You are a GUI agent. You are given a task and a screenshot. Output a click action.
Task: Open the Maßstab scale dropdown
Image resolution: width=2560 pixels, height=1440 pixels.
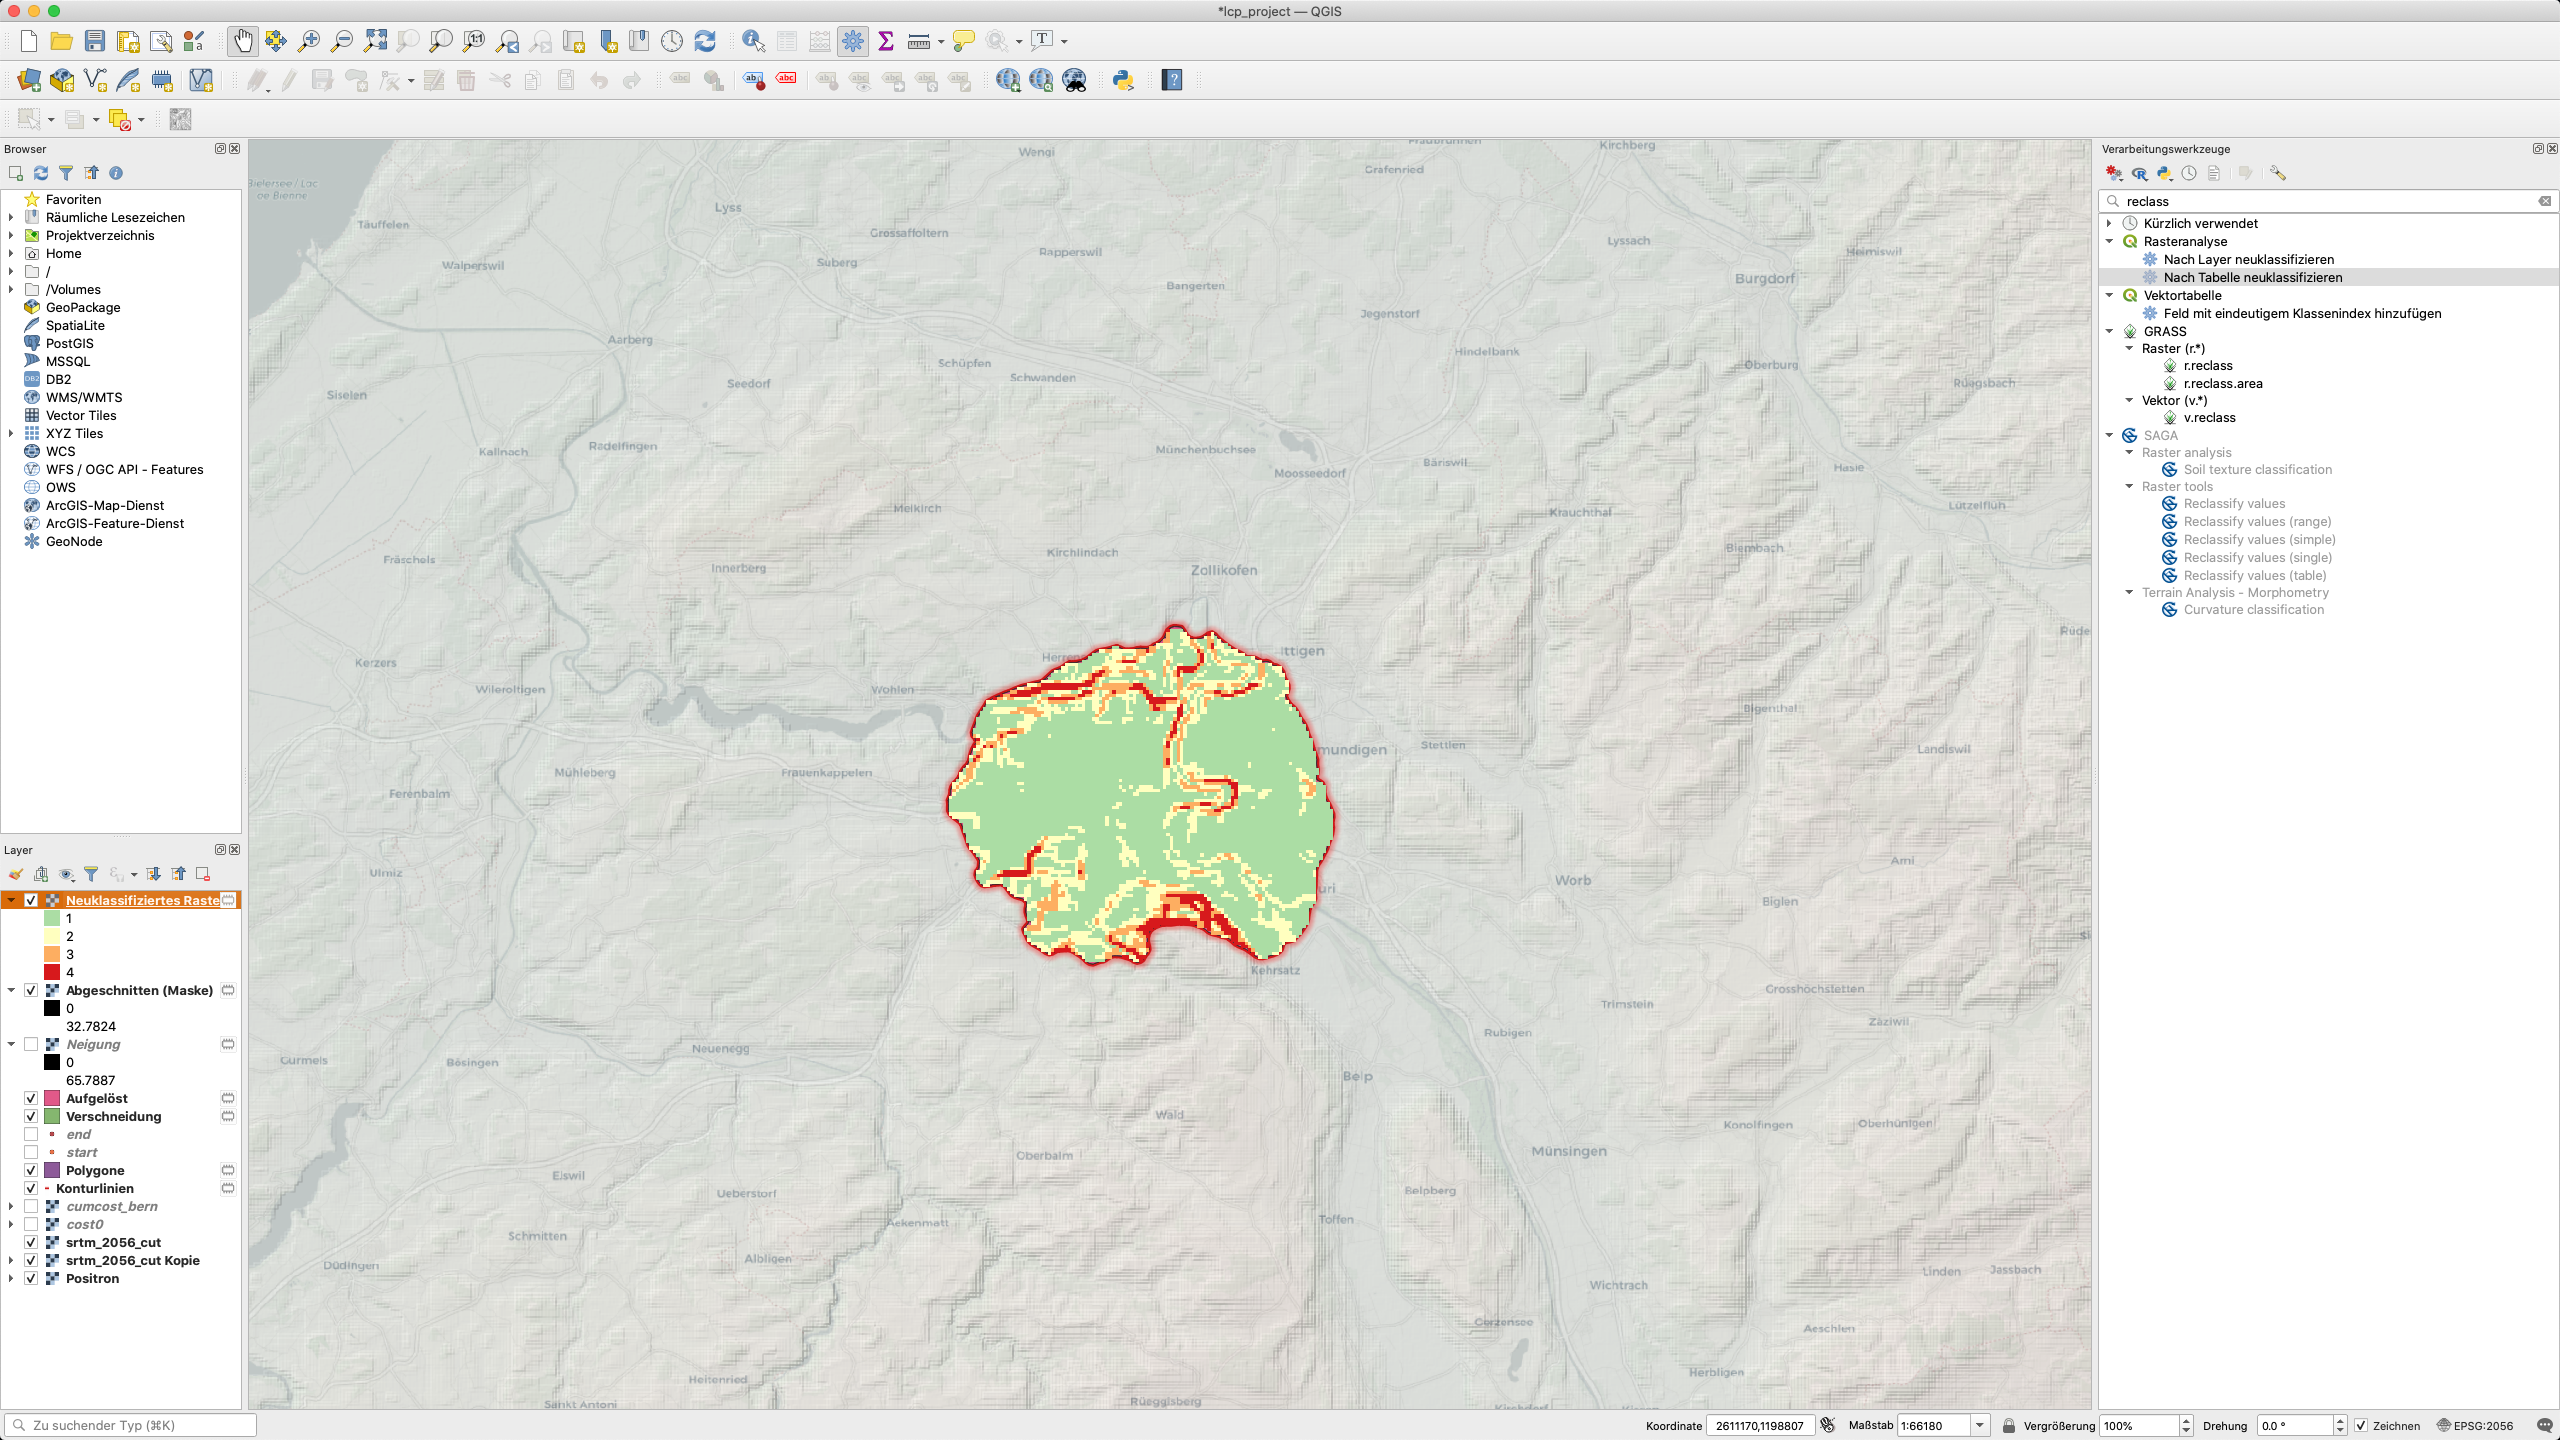click(x=1979, y=1426)
